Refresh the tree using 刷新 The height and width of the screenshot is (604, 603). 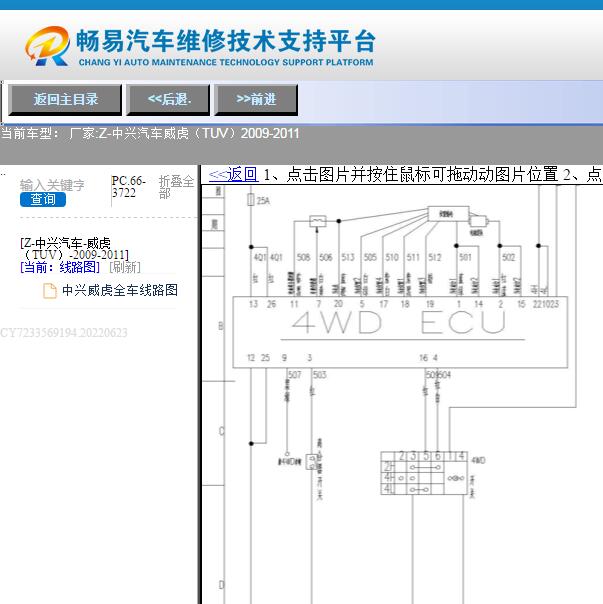[x=125, y=267]
